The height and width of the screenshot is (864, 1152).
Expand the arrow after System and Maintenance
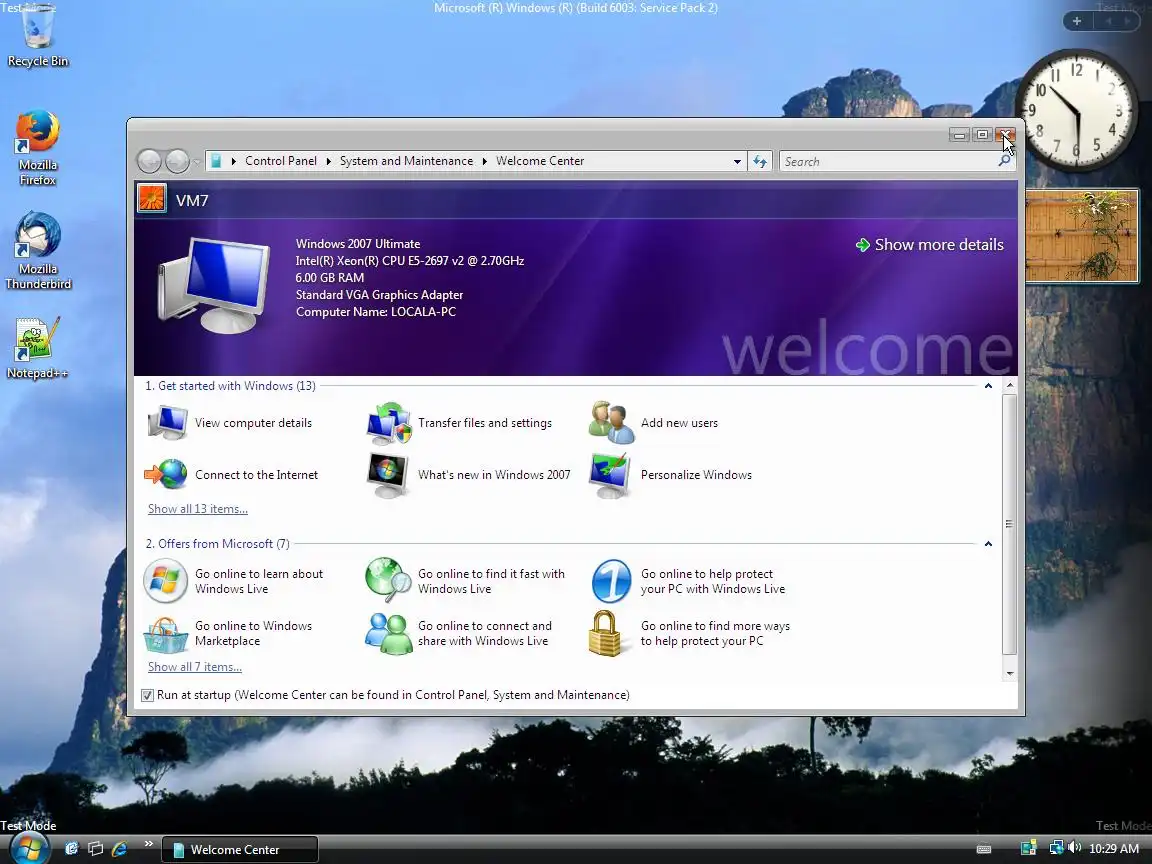click(485, 161)
